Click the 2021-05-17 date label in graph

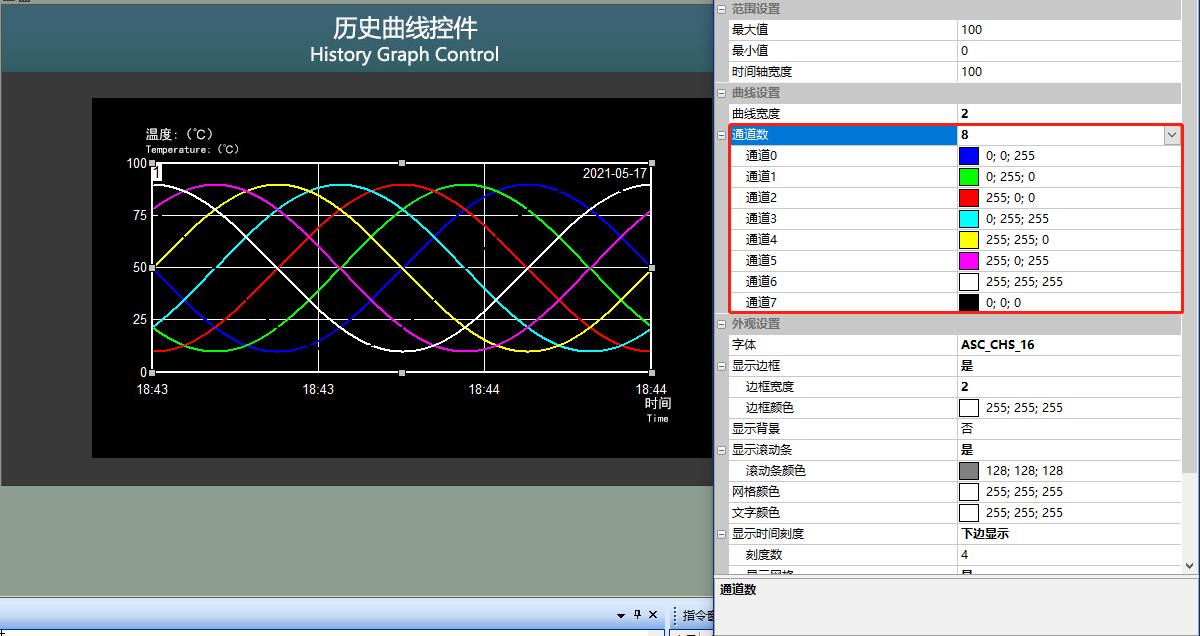(x=615, y=173)
